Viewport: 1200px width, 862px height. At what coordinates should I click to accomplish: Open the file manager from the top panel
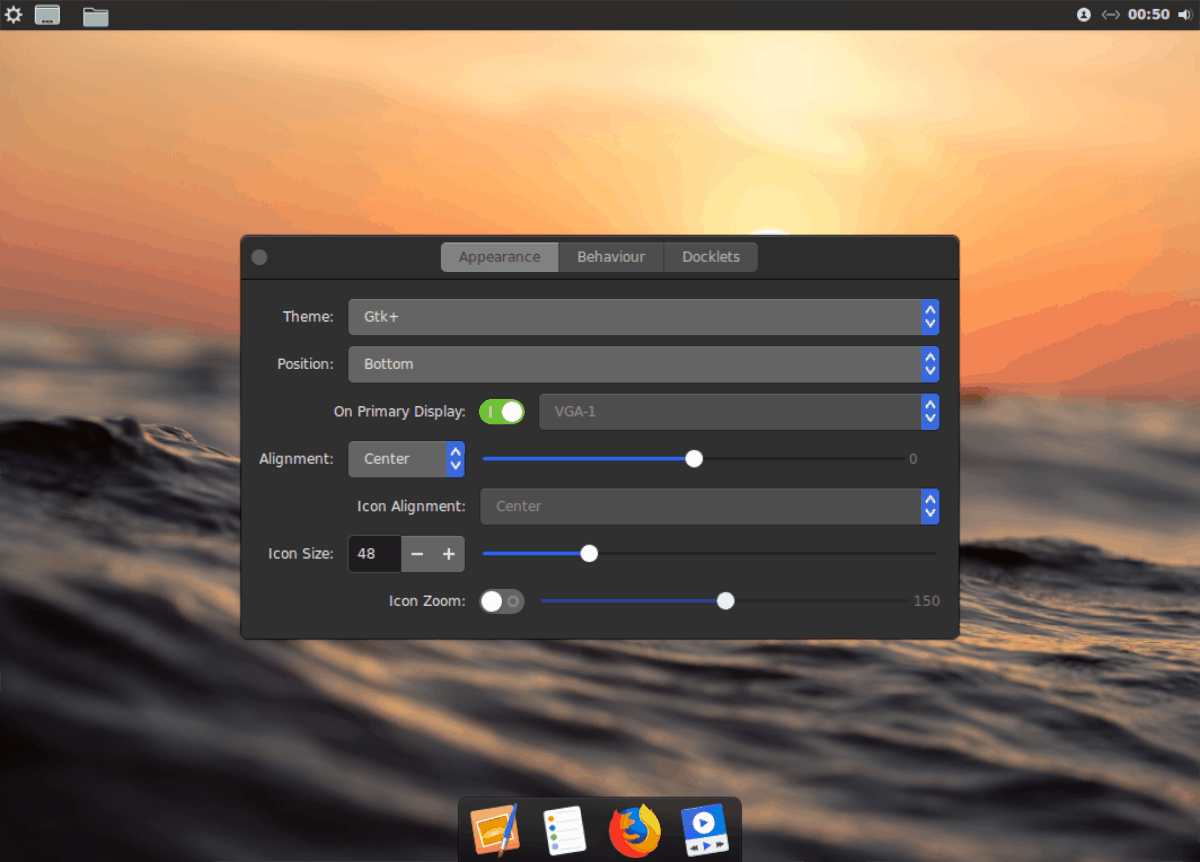coord(95,15)
